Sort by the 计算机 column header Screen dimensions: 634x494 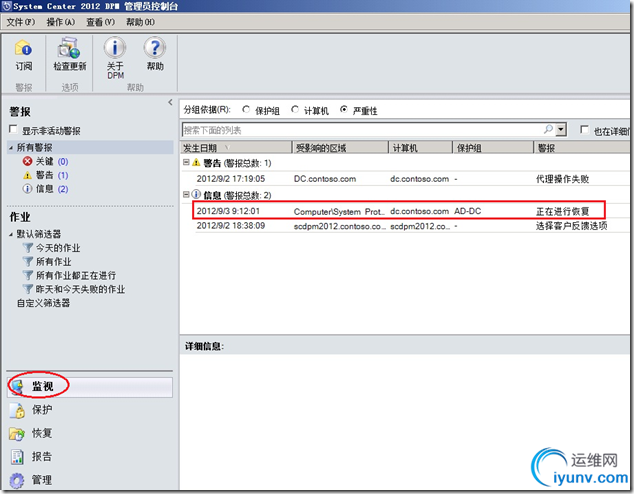(421, 148)
